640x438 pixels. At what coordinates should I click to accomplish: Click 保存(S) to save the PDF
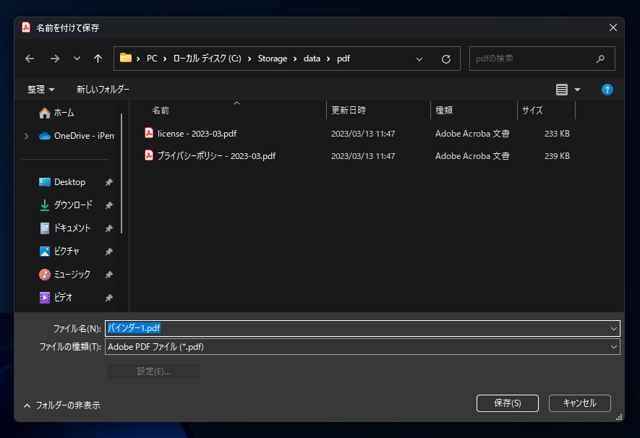tap(507, 403)
